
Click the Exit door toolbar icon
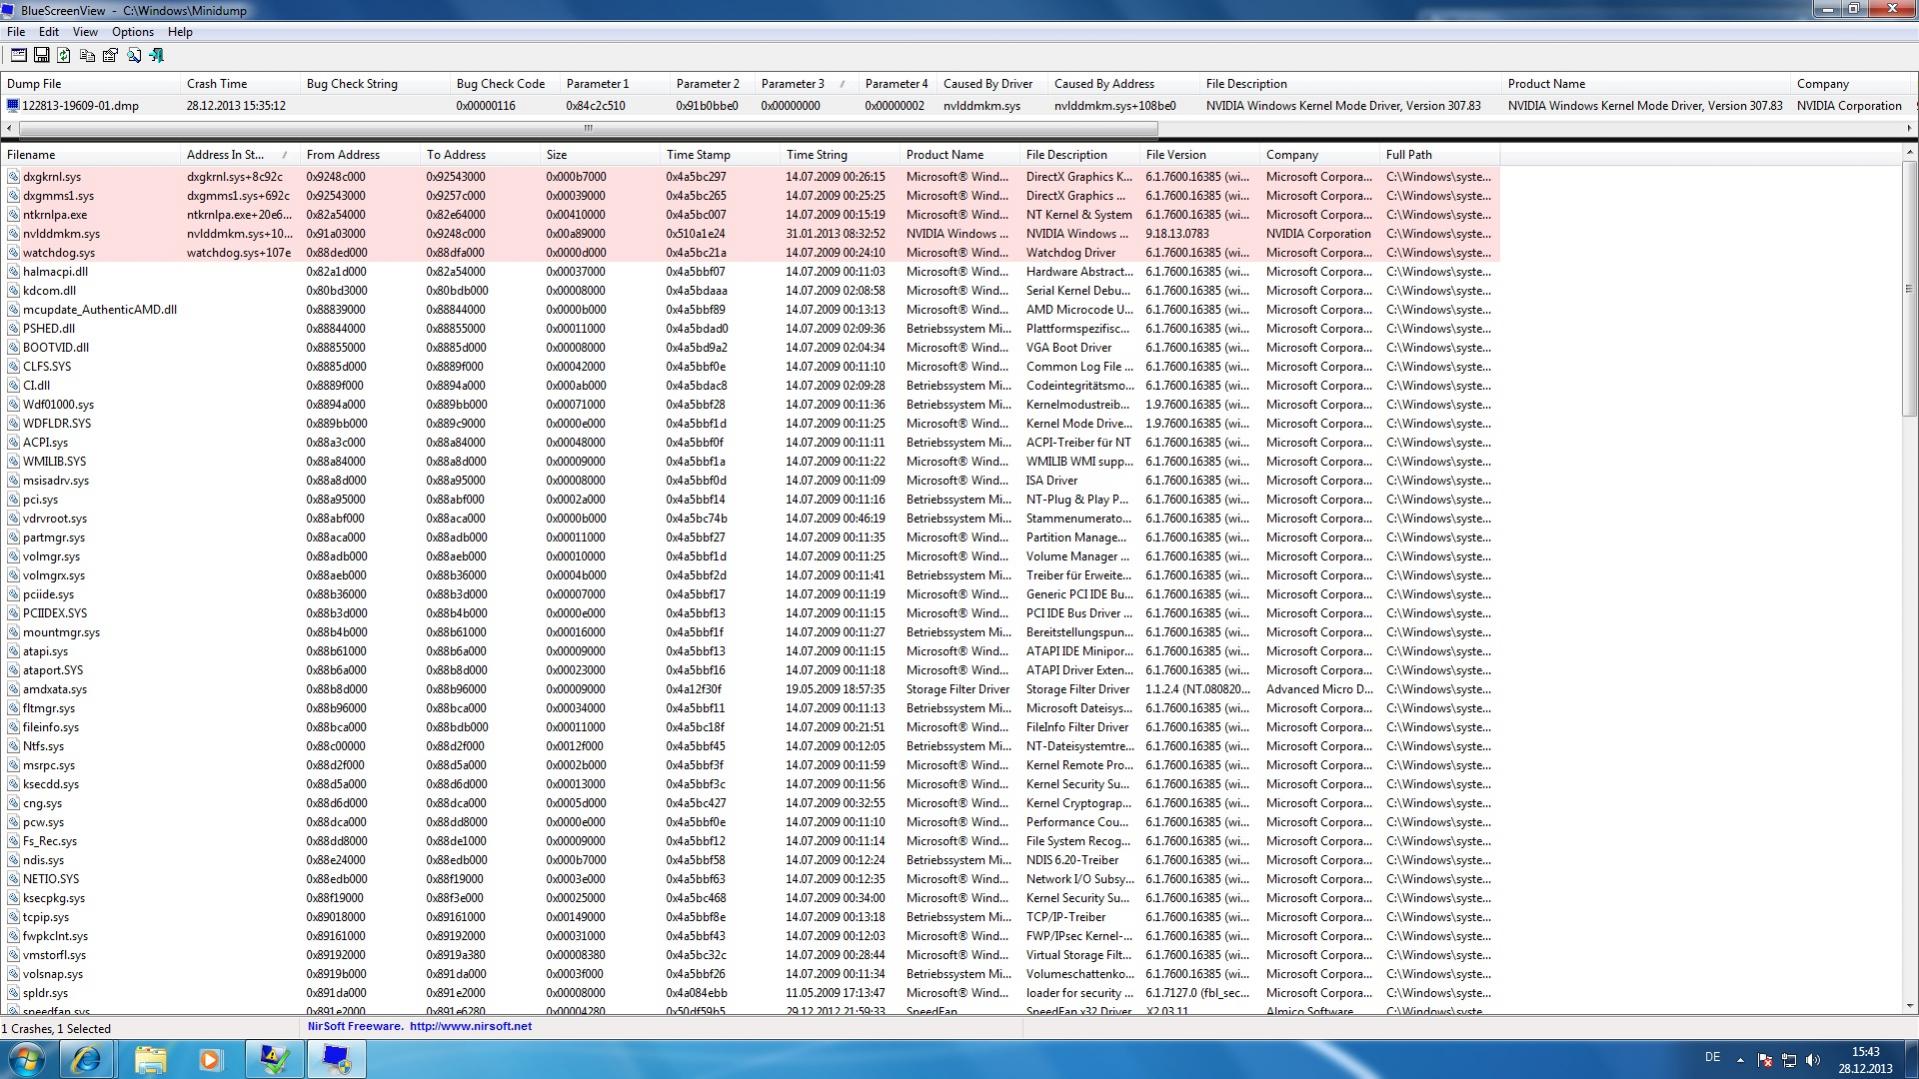[156, 56]
